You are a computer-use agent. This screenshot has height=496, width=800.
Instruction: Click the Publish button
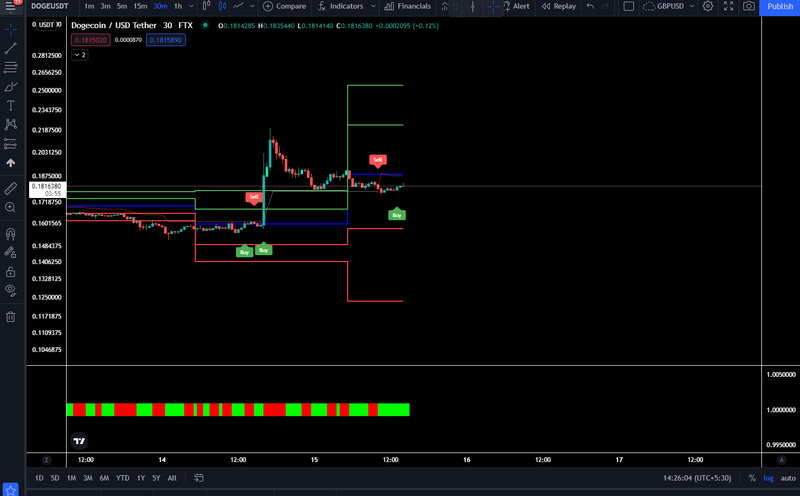[x=780, y=7]
